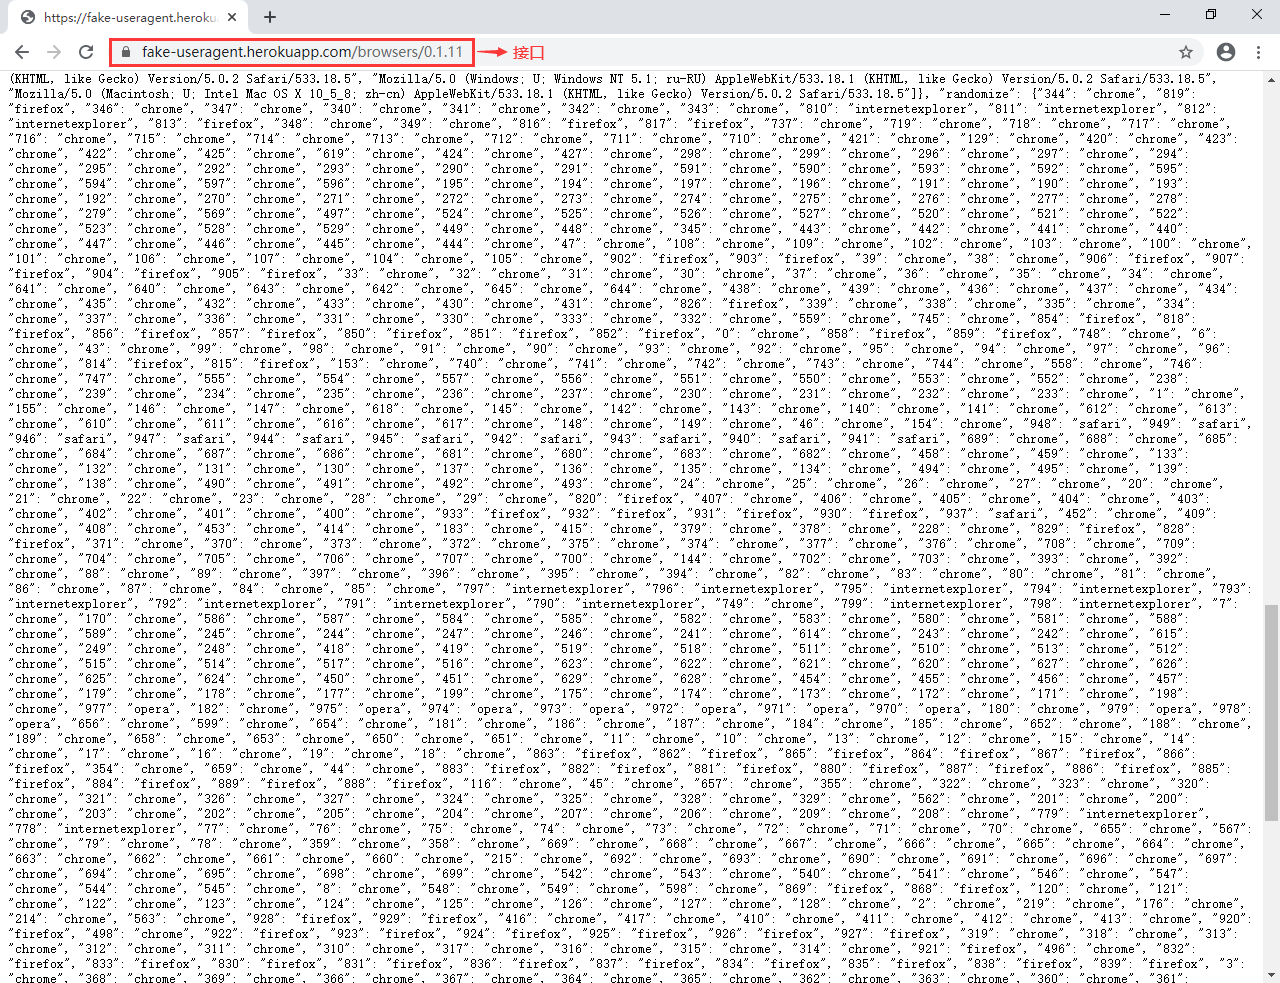Open a new tab with plus button
The width and height of the screenshot is (1280, 983).
[x=270, y=17]
